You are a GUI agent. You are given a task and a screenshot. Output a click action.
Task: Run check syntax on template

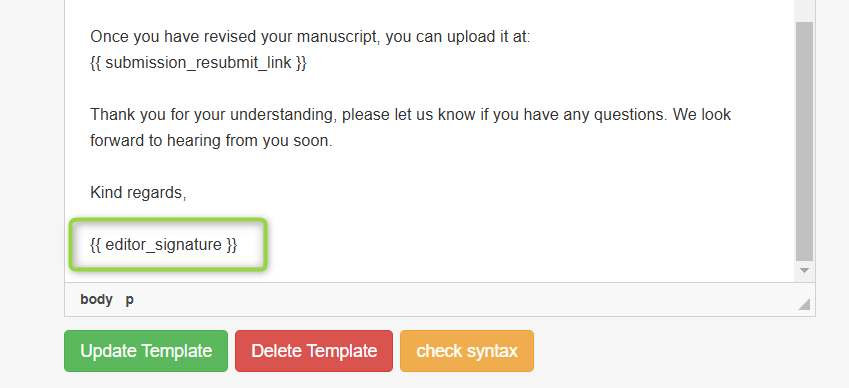pos(467,351)
